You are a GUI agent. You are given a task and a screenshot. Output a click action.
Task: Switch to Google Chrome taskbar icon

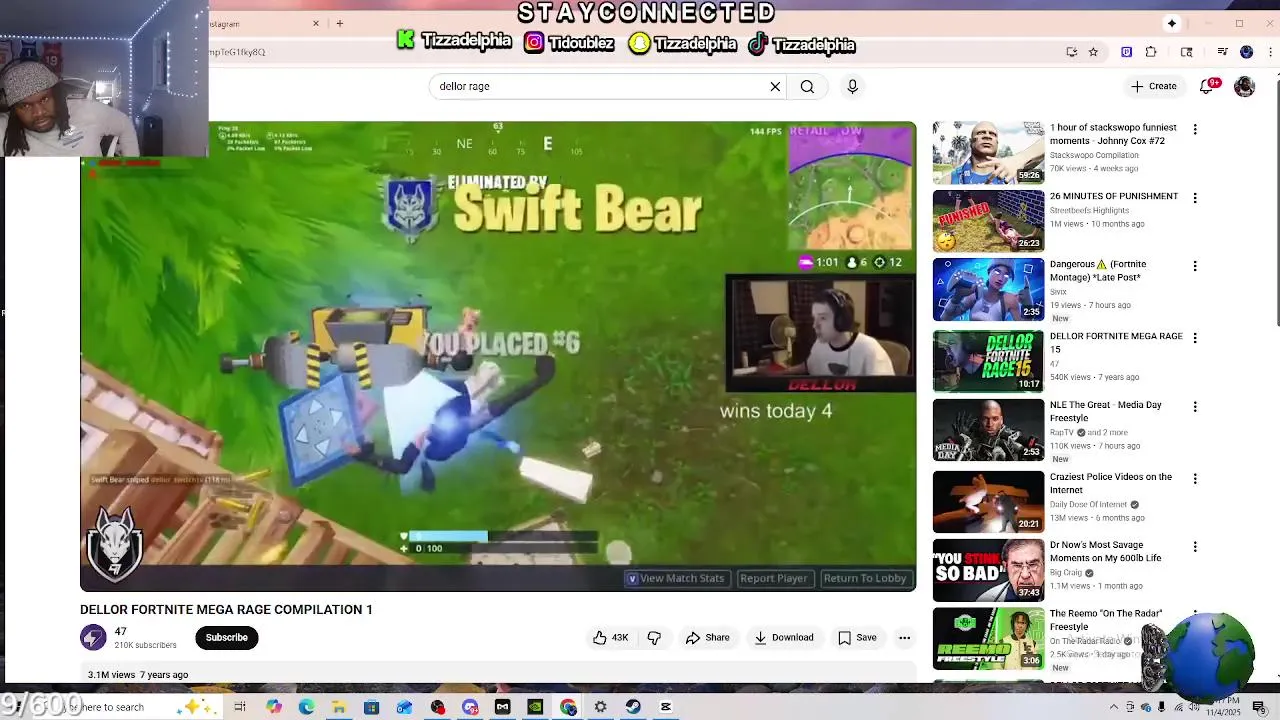pos(568,707)
